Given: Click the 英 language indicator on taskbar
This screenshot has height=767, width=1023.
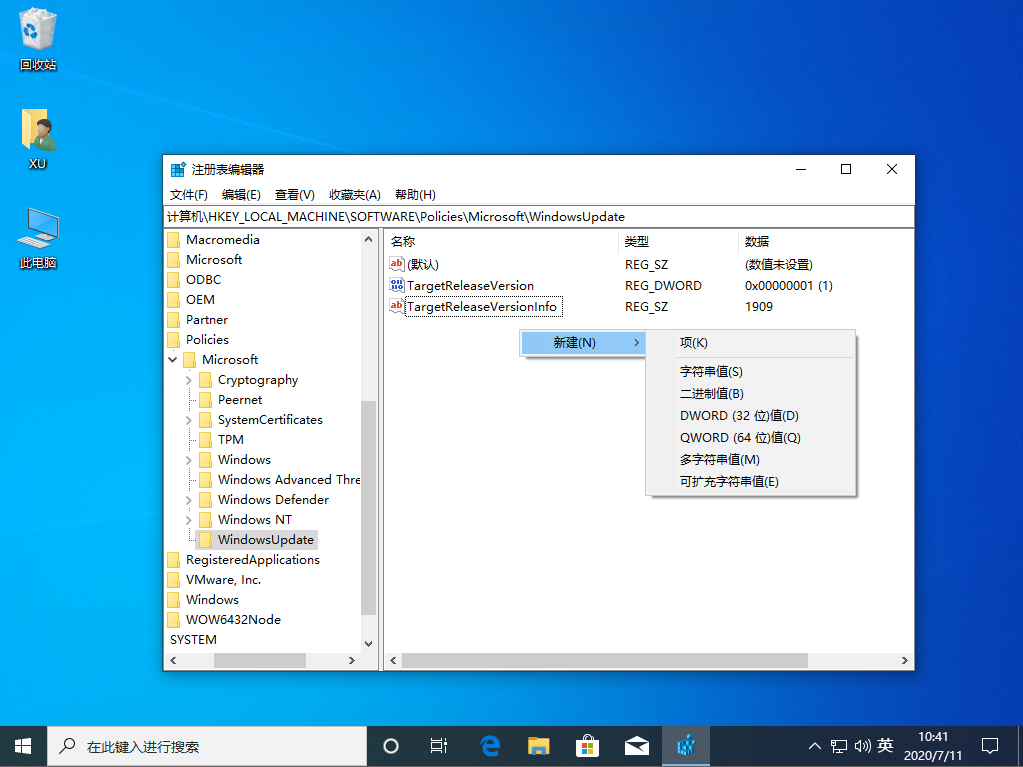Looking at the screenshot, I should point(885,745).
